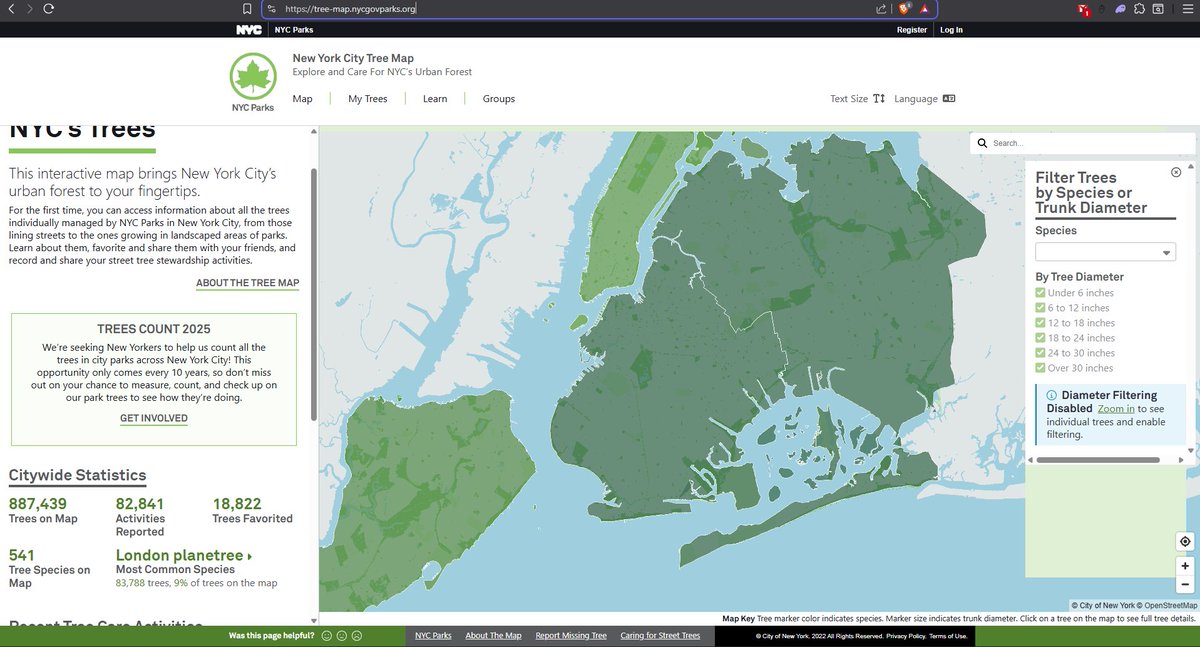Click the Log In link

click(x=951, y=30)
